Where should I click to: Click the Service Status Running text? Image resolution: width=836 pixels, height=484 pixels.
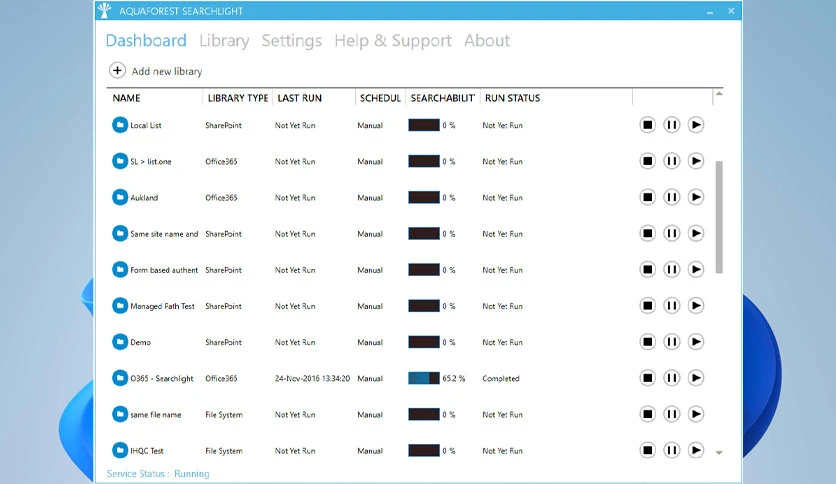point(158,473)
